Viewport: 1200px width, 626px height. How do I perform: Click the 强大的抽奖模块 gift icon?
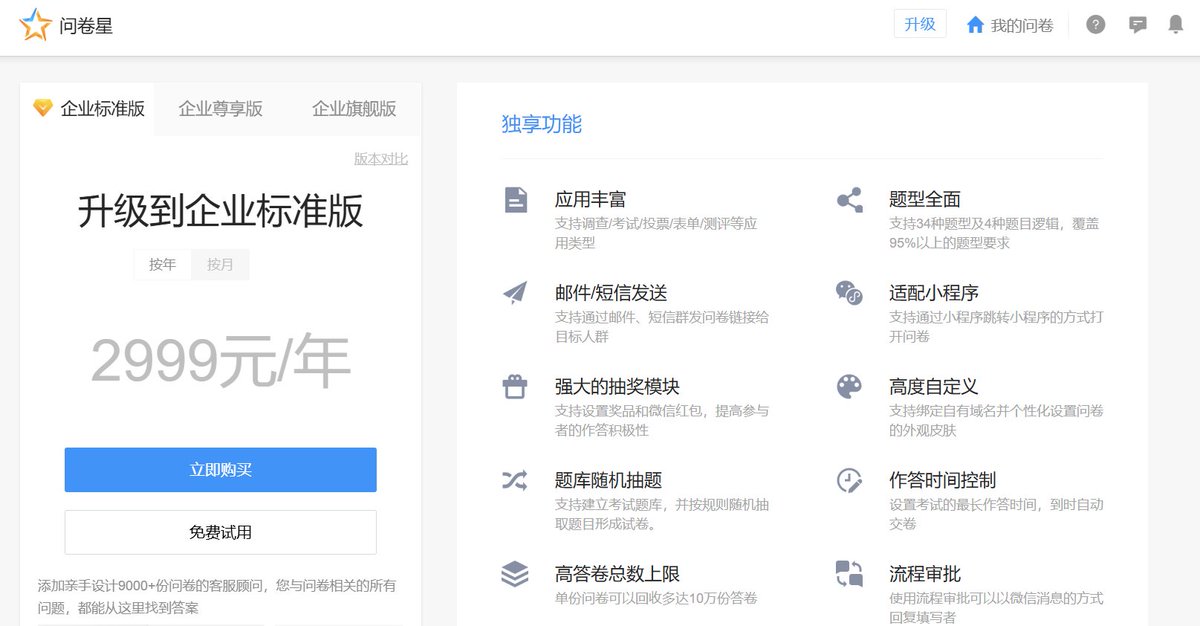pos(515,386)
